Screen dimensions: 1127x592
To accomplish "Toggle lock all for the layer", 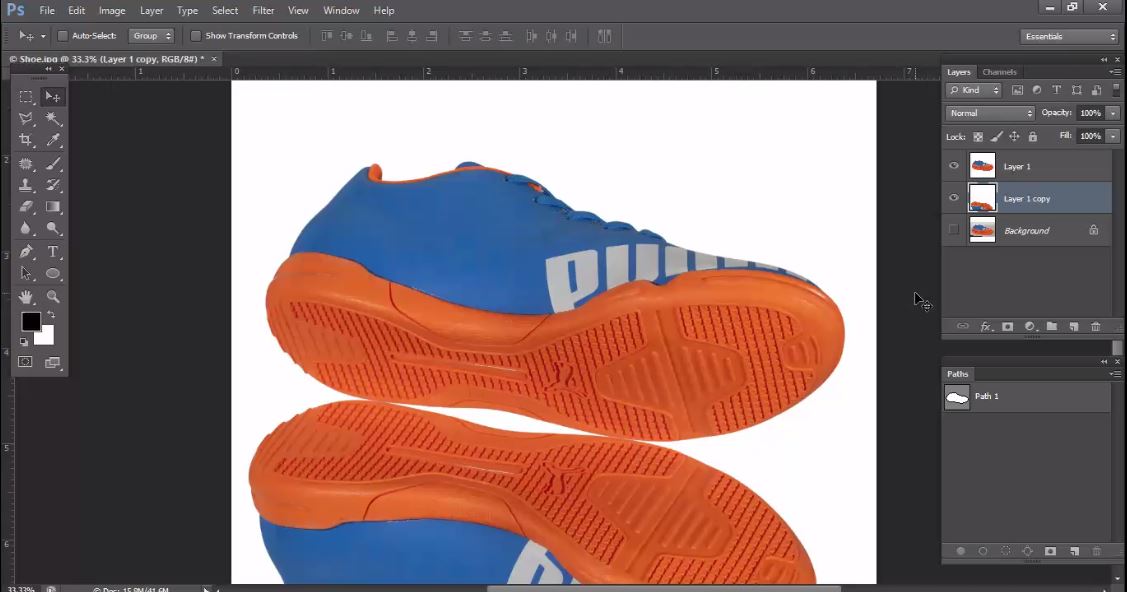I will click(1033, 137).
